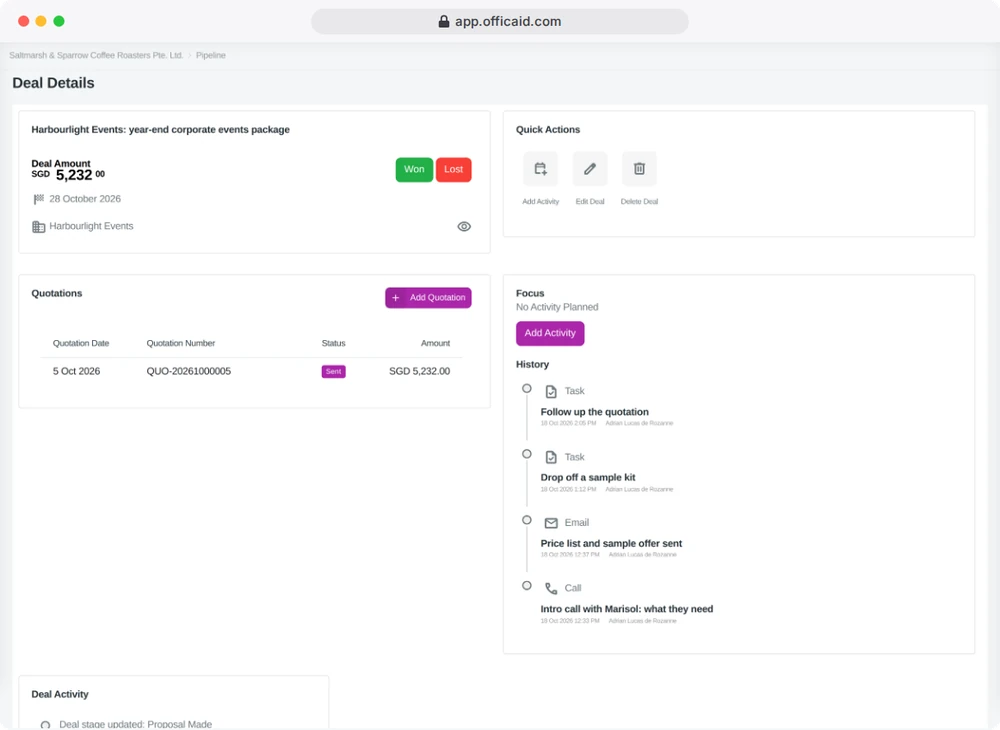Click the Add Activity label under Quick Actions
This screenshot has width=1000, height=730.
[540, 201]
